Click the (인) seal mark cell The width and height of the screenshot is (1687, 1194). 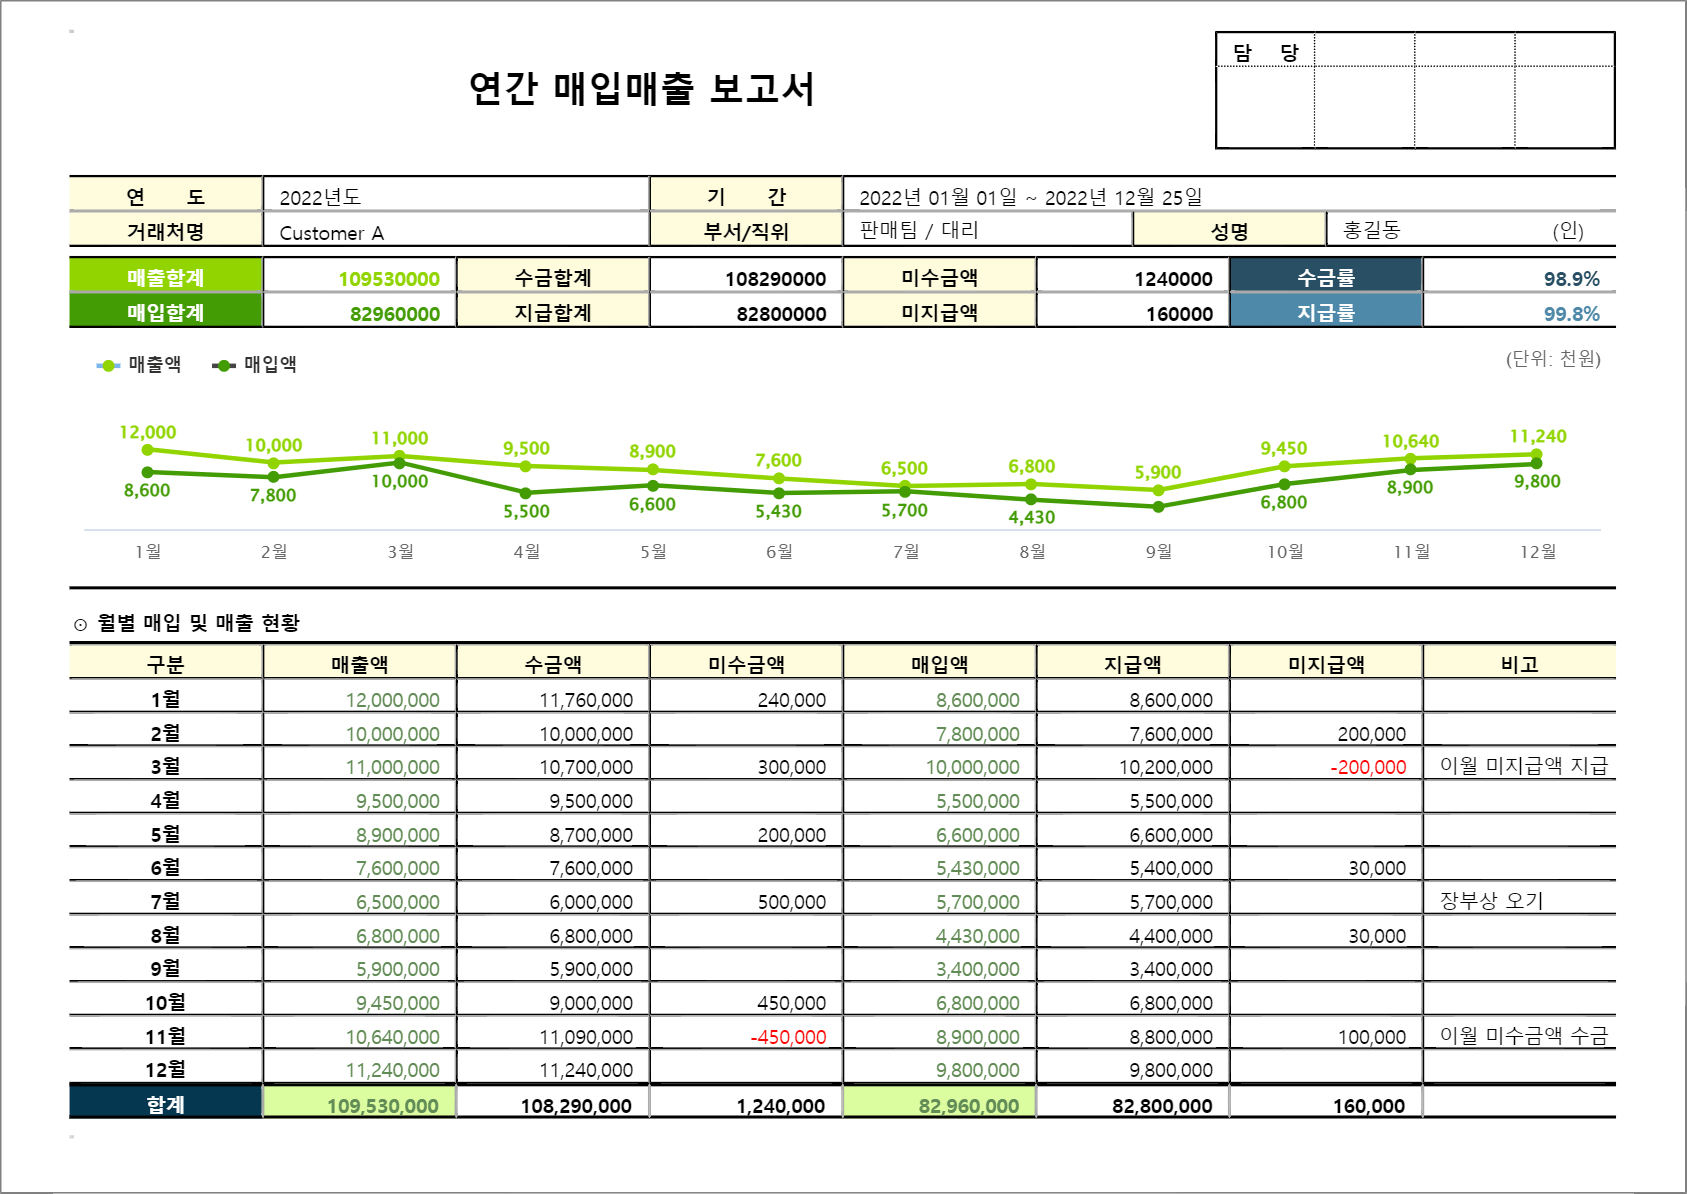[x=1568, y=231]
